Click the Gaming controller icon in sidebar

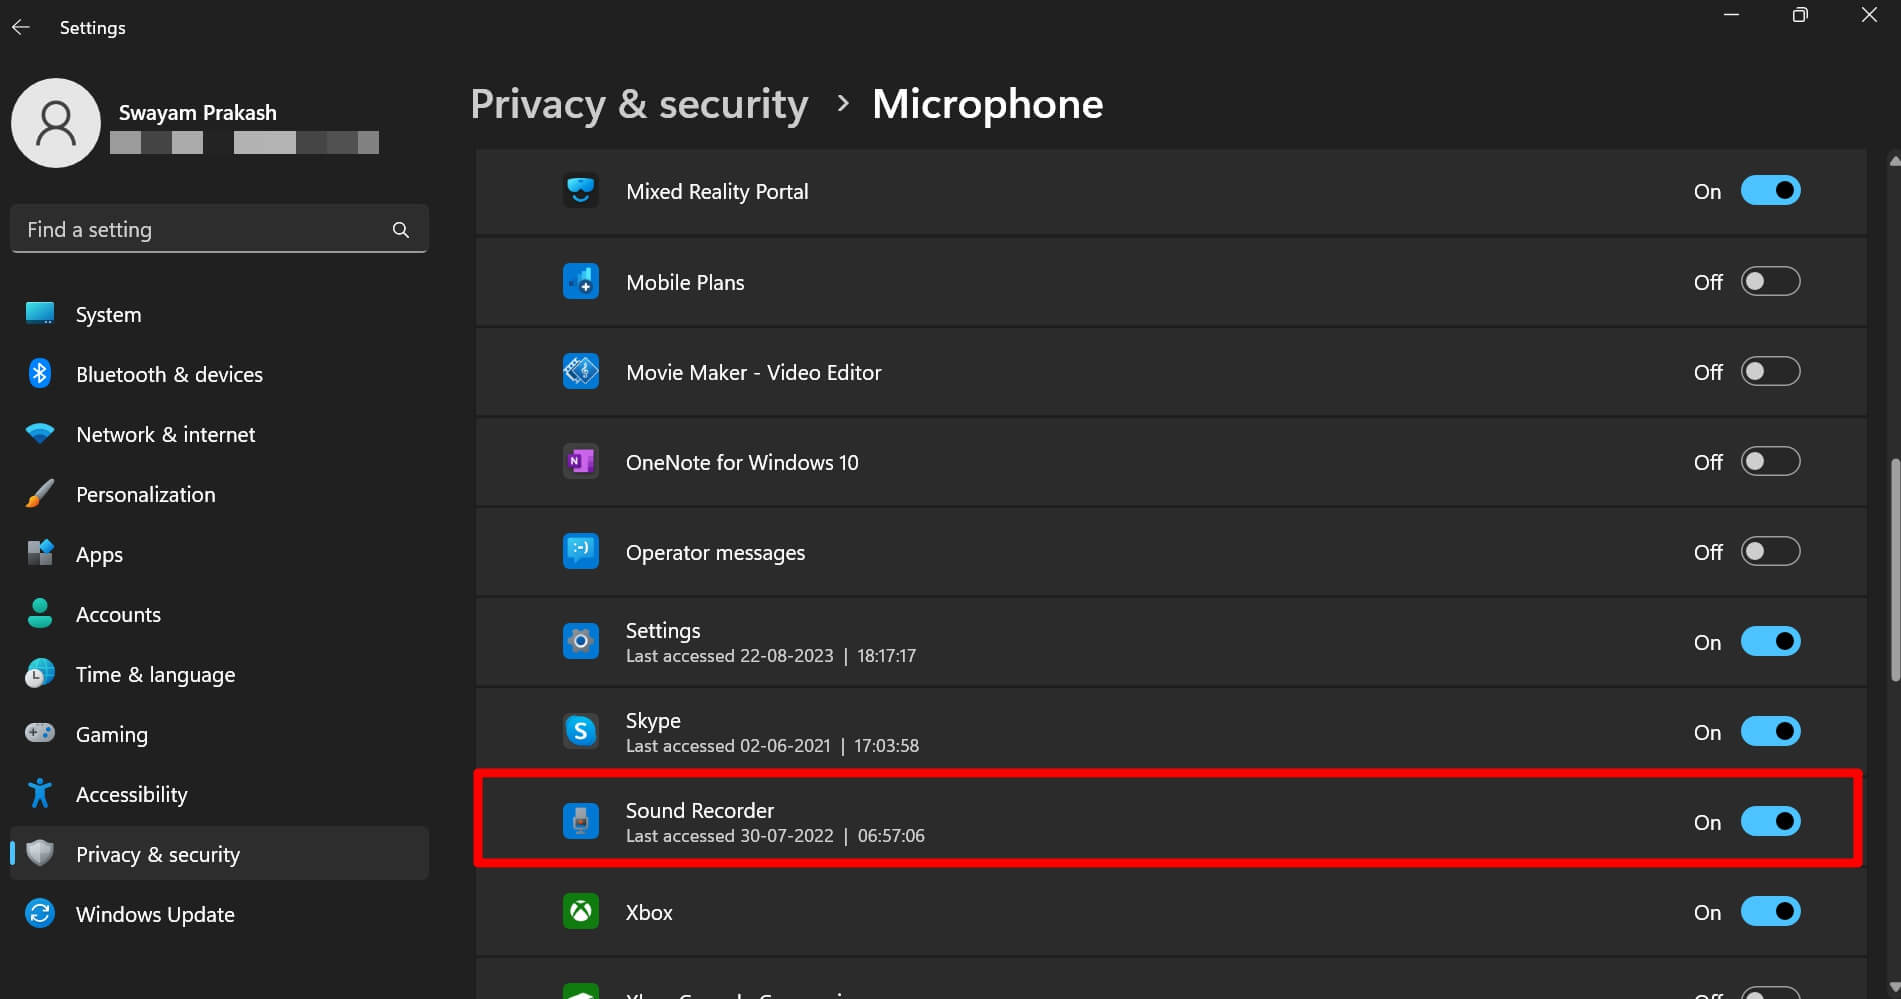[39, 733]
